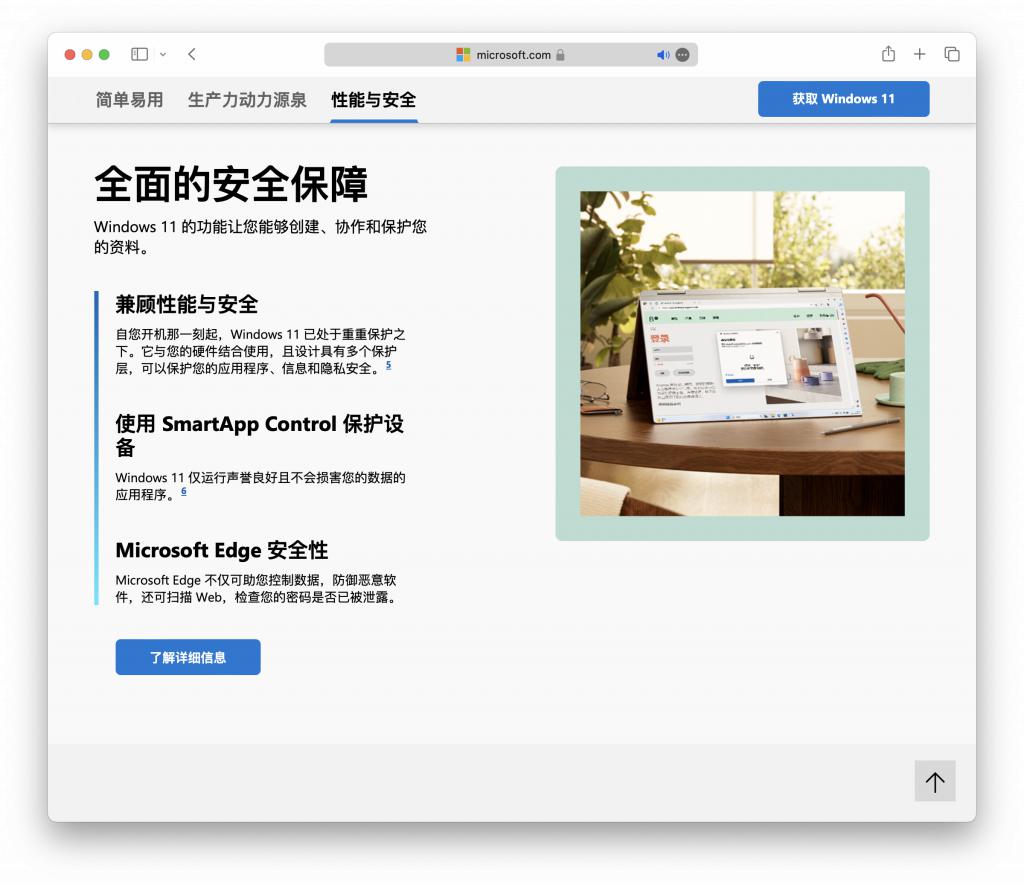Open footnote 6 superscript link
Screen dimensions: 1024x885
pos(184,491)
